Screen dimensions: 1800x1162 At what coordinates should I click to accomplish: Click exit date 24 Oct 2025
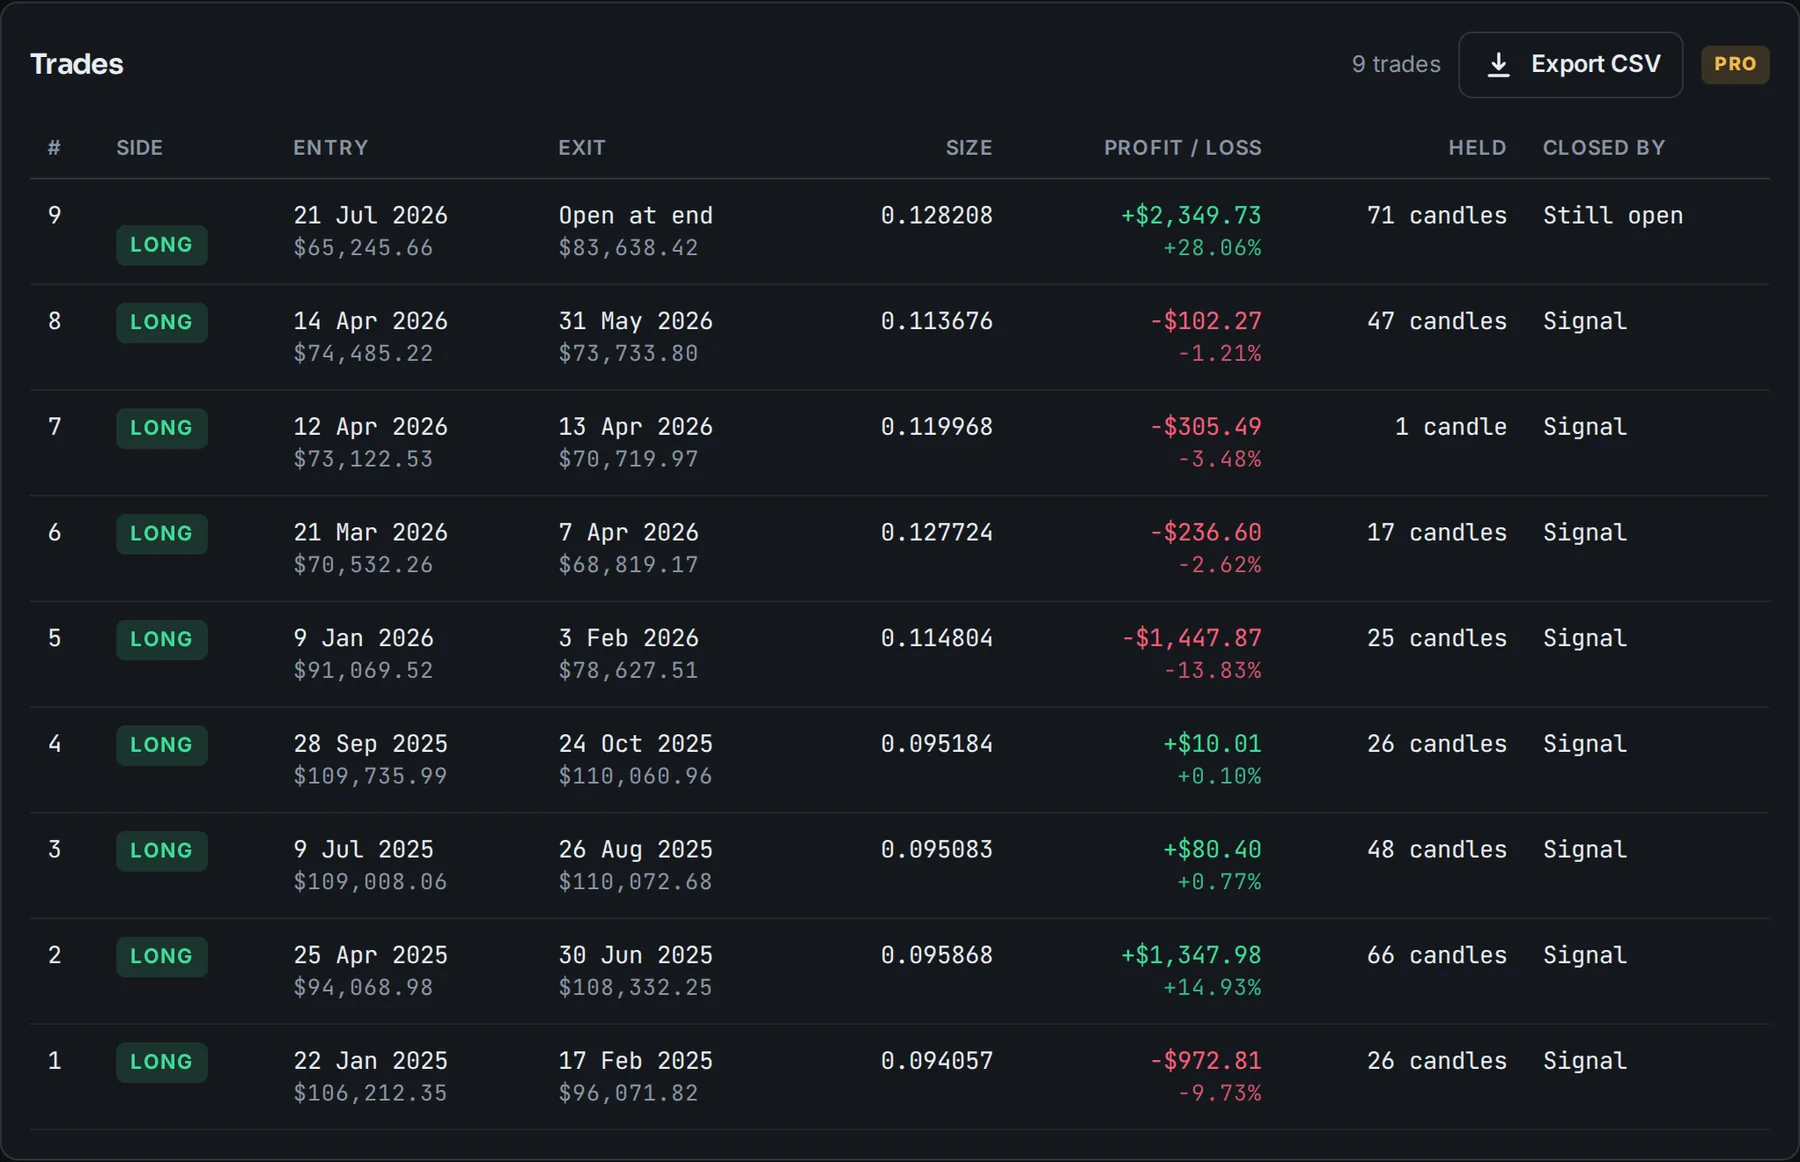click(x=635, y=744)
